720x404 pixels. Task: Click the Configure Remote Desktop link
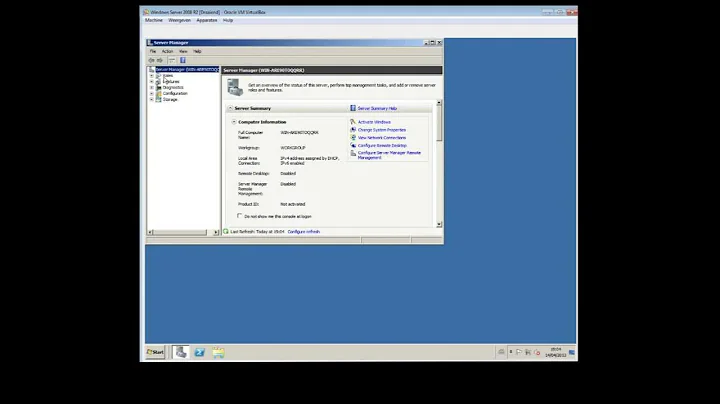[382, 146]
